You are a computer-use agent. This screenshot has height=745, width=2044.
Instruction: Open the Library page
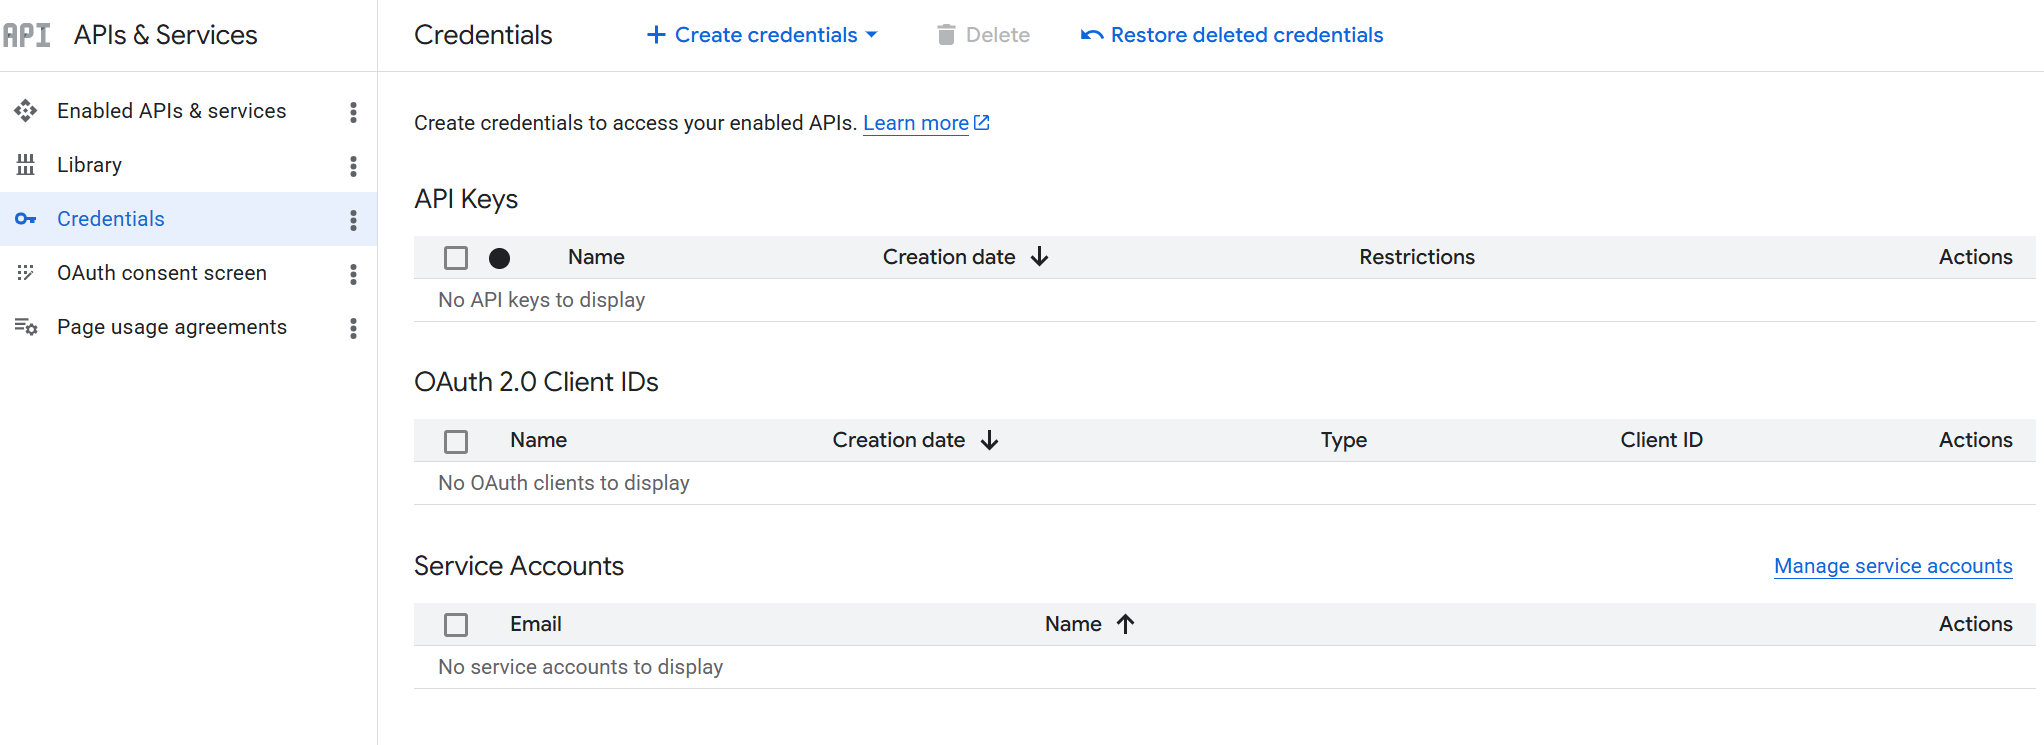(x=89, y=165)
